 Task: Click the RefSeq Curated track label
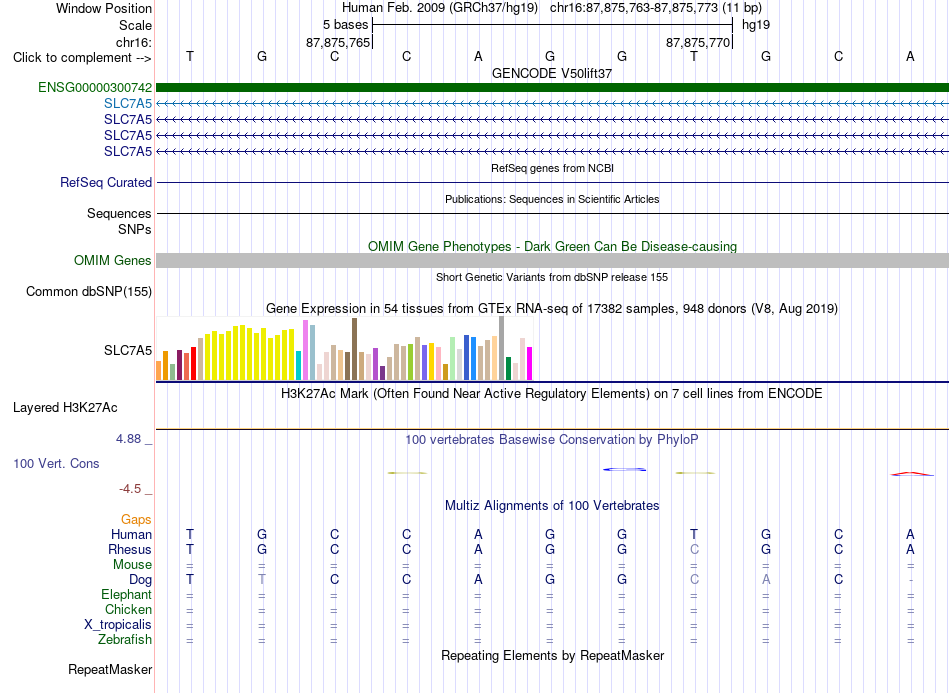point(106,182)
